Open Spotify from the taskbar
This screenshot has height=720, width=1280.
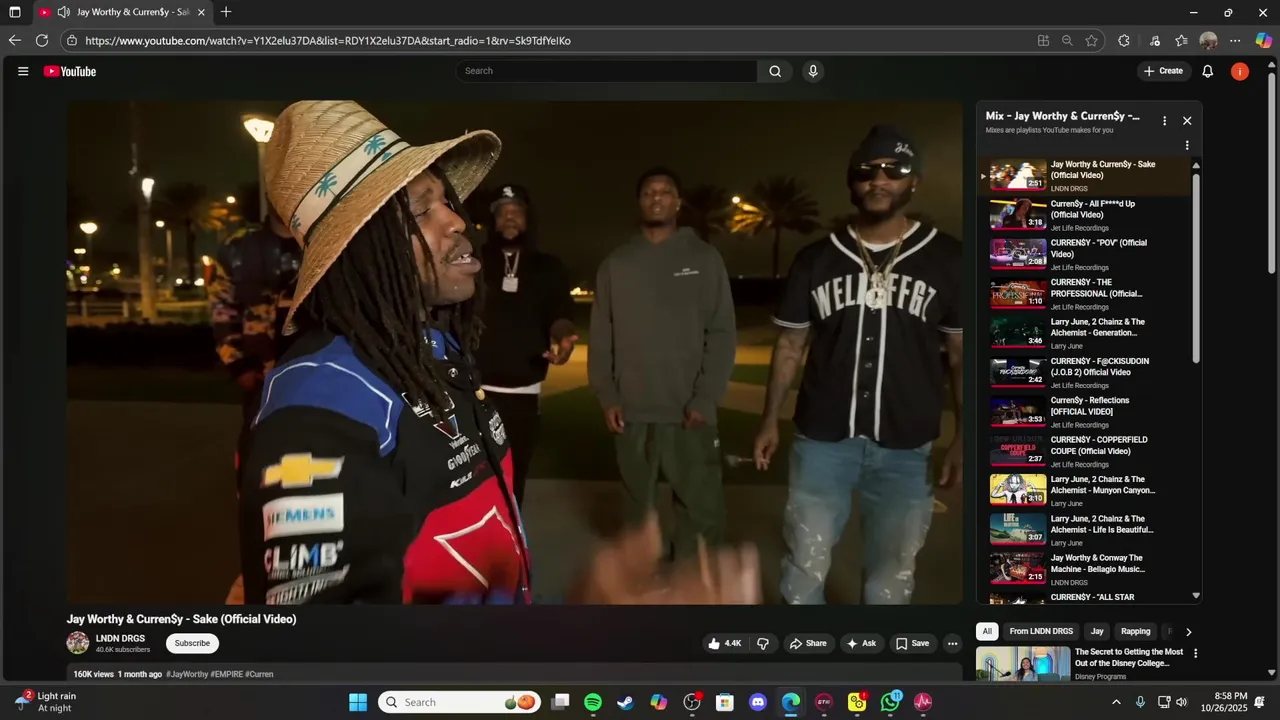592,702
